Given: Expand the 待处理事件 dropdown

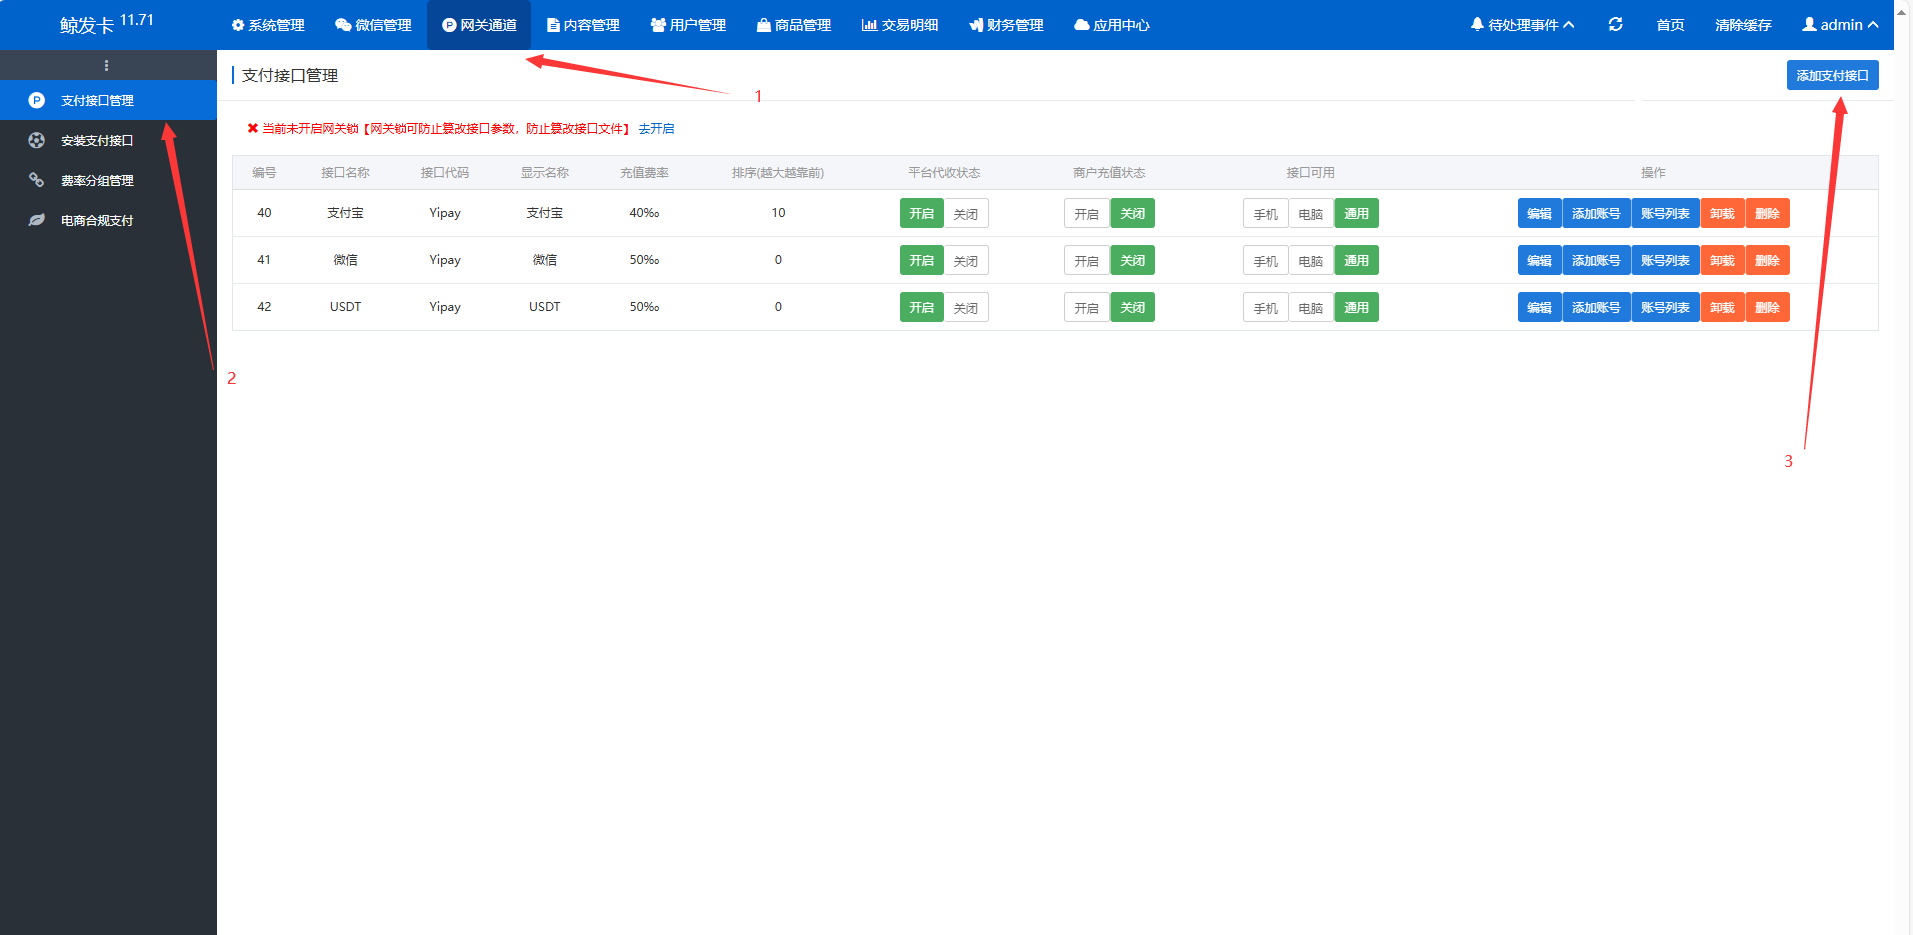Looking at the screenshot, I should coord(1523,25).
